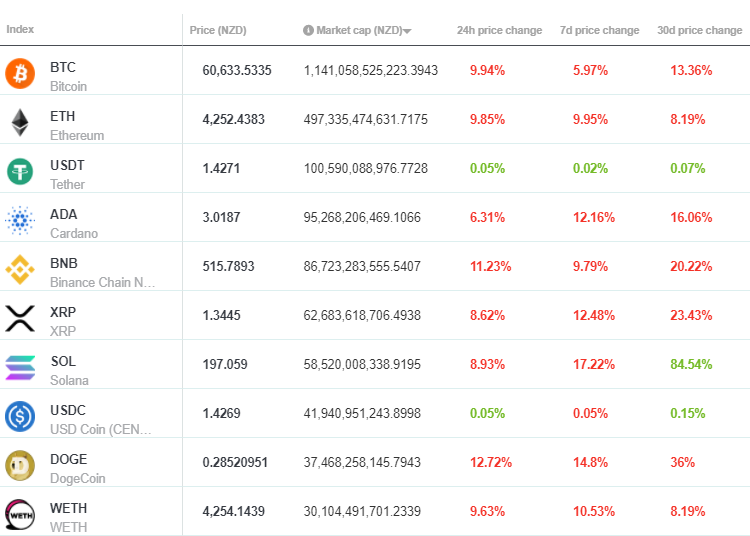Select Ethereum market cap 497,335,474,631.7175

coord(365,120)
